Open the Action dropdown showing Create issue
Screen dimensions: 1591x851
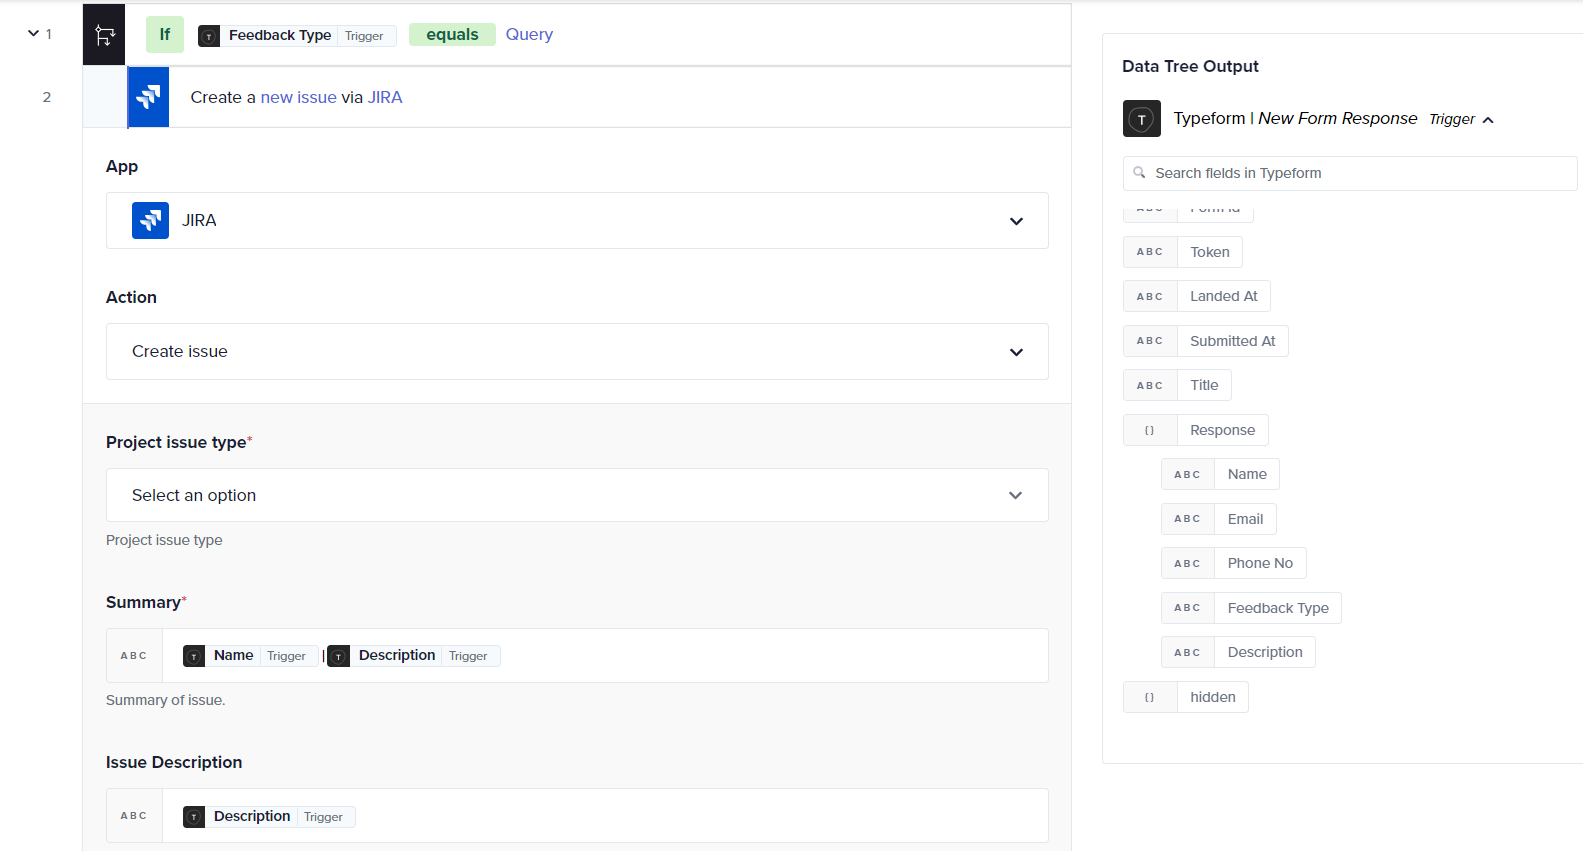577,351
